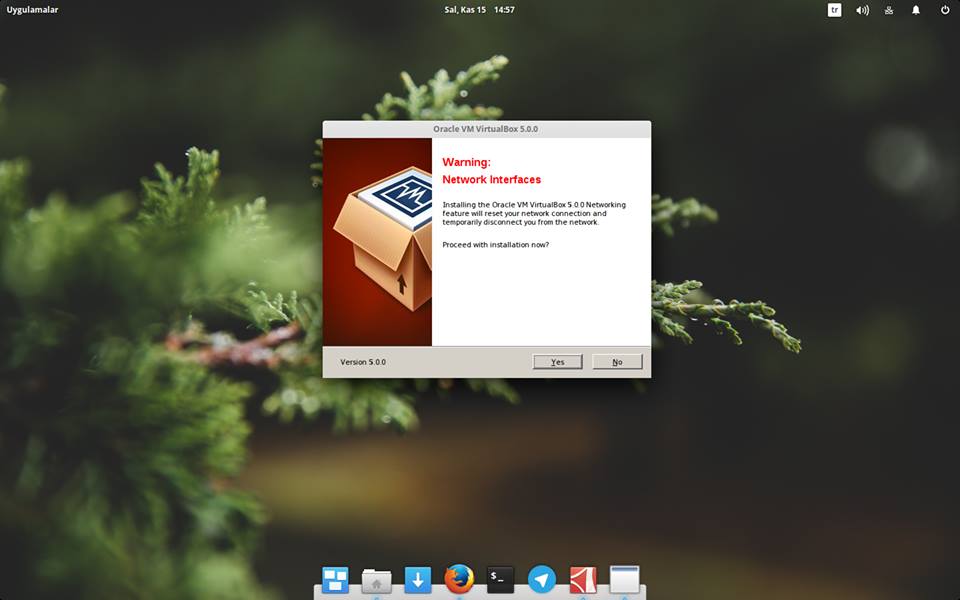Open the network connection indicator

(x=889, y=10)
